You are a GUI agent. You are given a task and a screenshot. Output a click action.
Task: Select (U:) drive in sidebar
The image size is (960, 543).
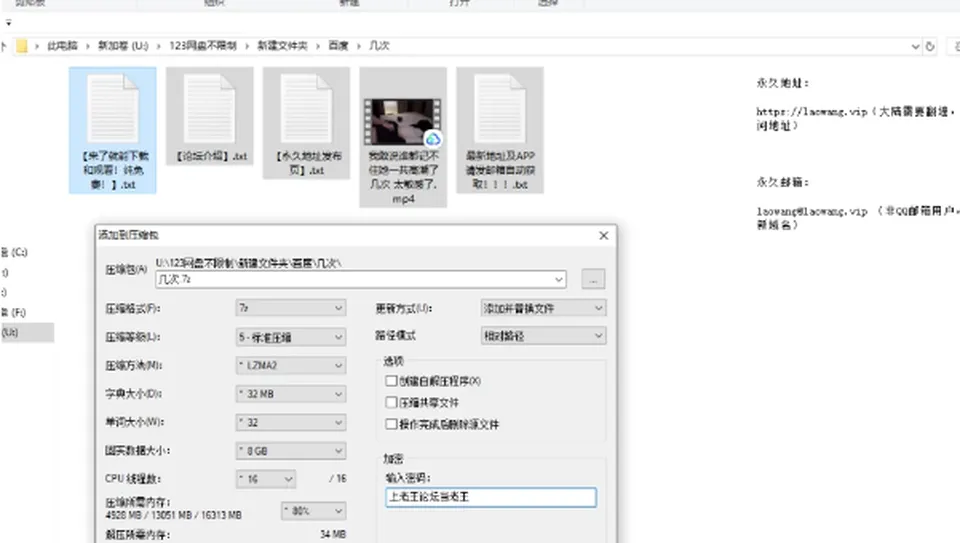point(27,332)
